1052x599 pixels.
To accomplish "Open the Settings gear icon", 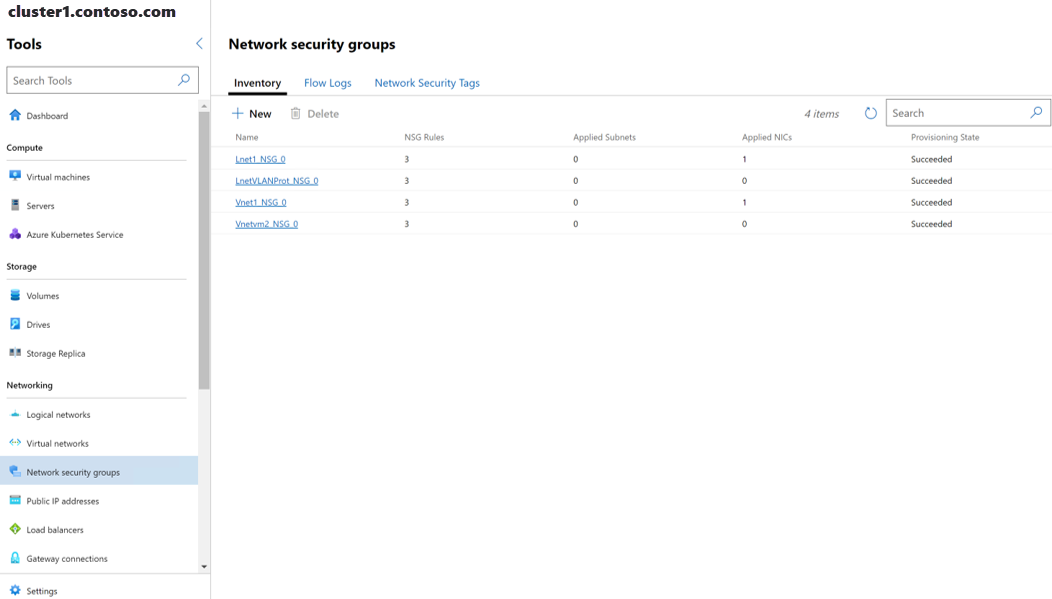I will click(15, 590).
